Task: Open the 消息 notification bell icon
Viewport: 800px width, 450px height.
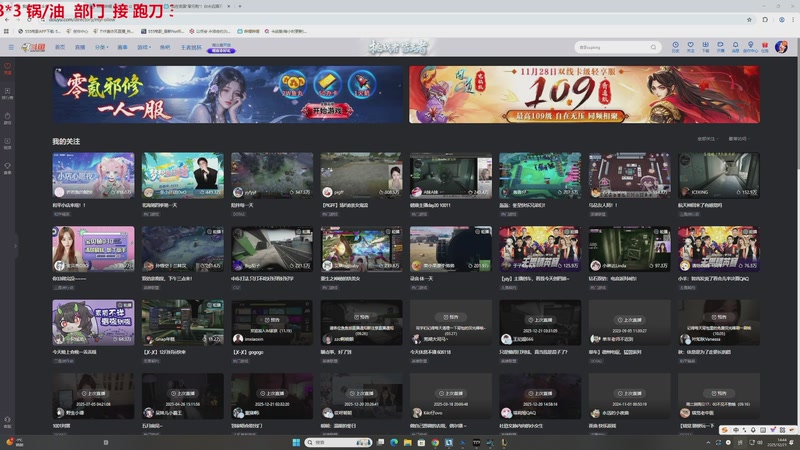Action: click(735, 47)
